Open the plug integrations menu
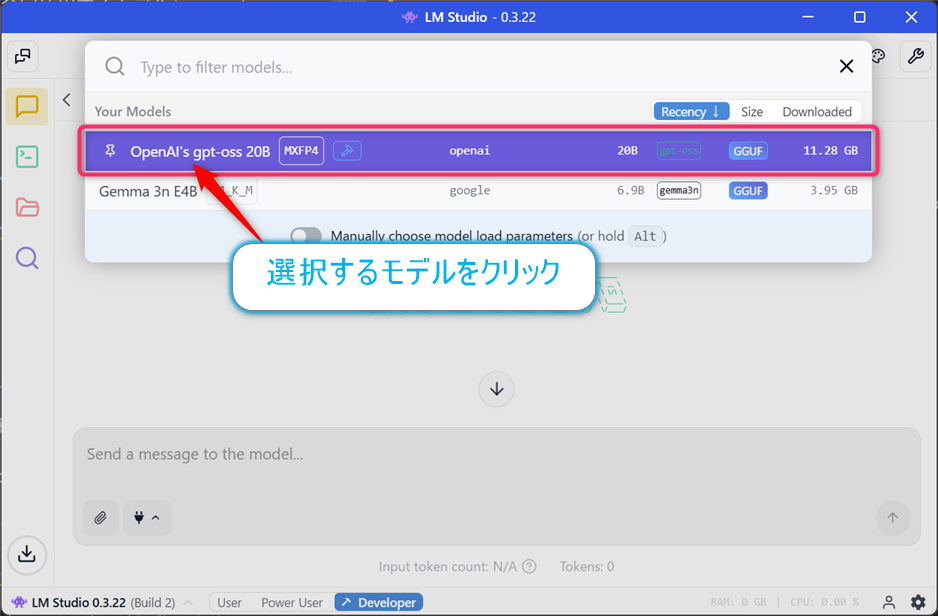The image size is (938, 616). point(147,517)
